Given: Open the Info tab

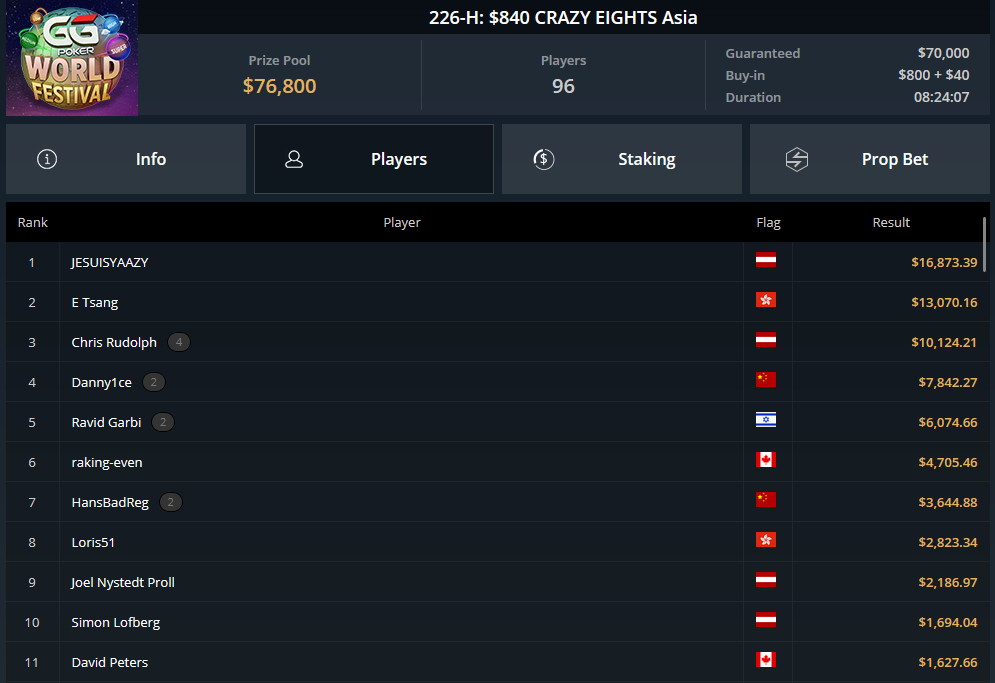Looking at the screenshot, I should point(126,159).
